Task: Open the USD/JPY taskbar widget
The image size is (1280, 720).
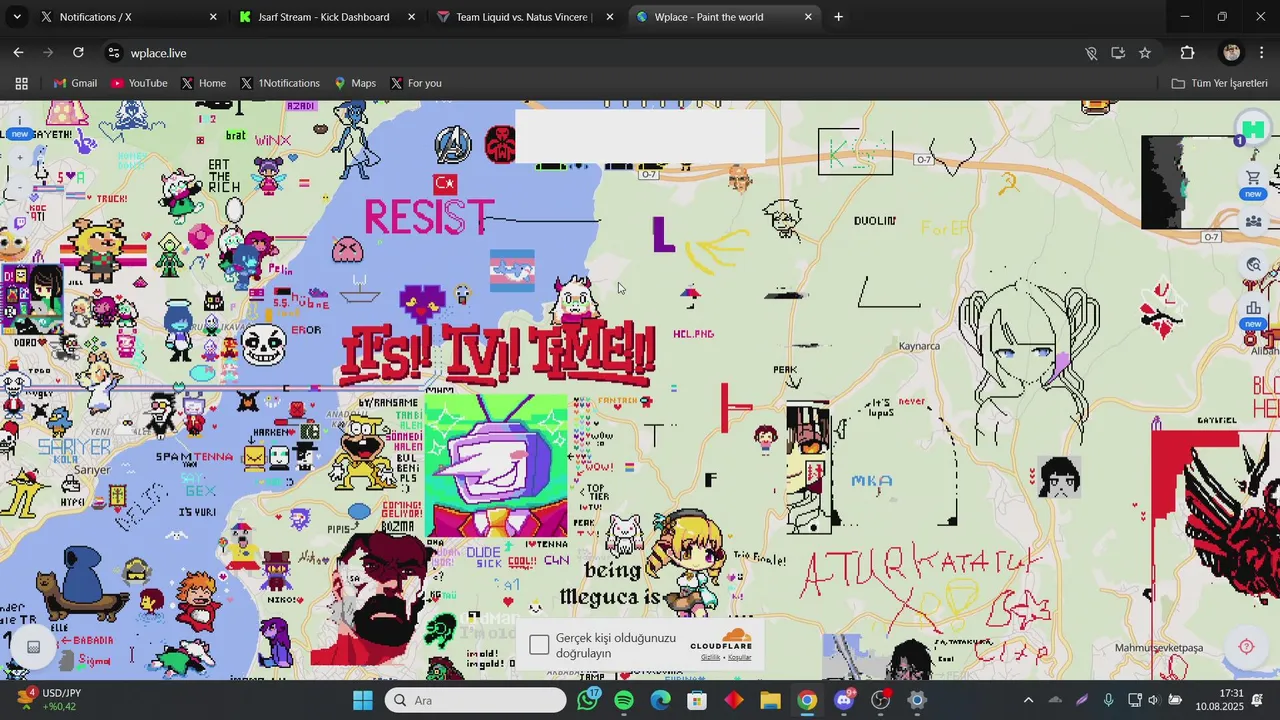Action: 50,700
